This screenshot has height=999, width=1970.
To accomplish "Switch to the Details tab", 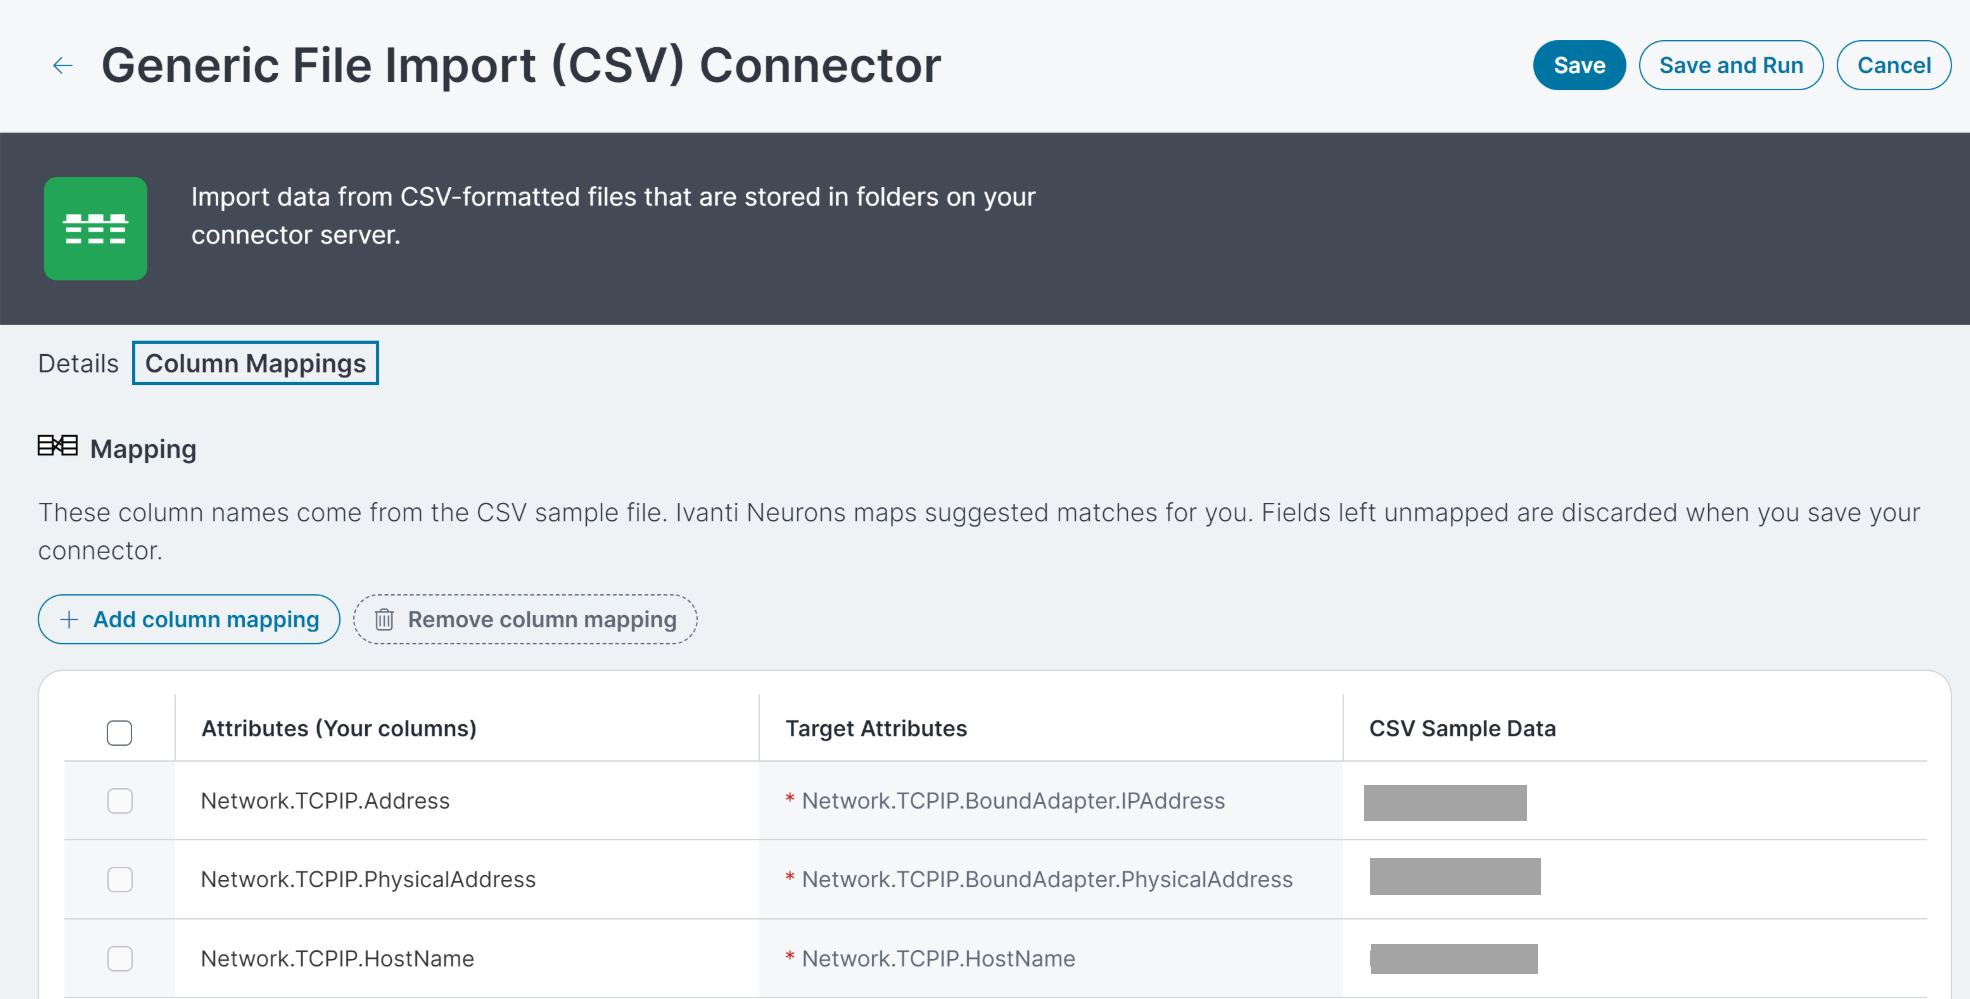I will click(x=78, y=364).
